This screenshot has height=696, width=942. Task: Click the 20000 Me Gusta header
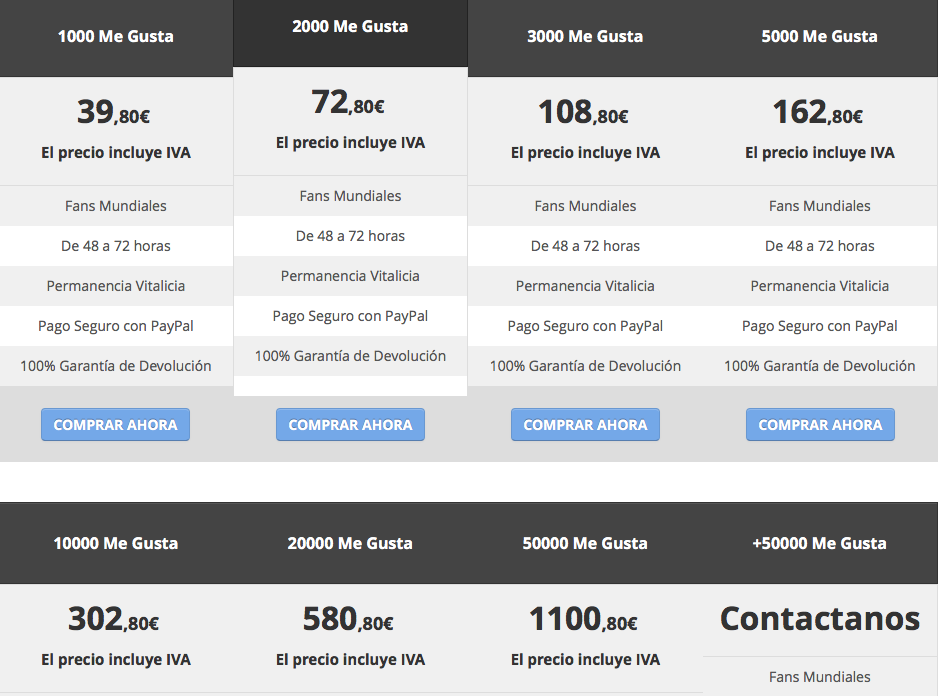pyautogui.click(x=350, y=544)
